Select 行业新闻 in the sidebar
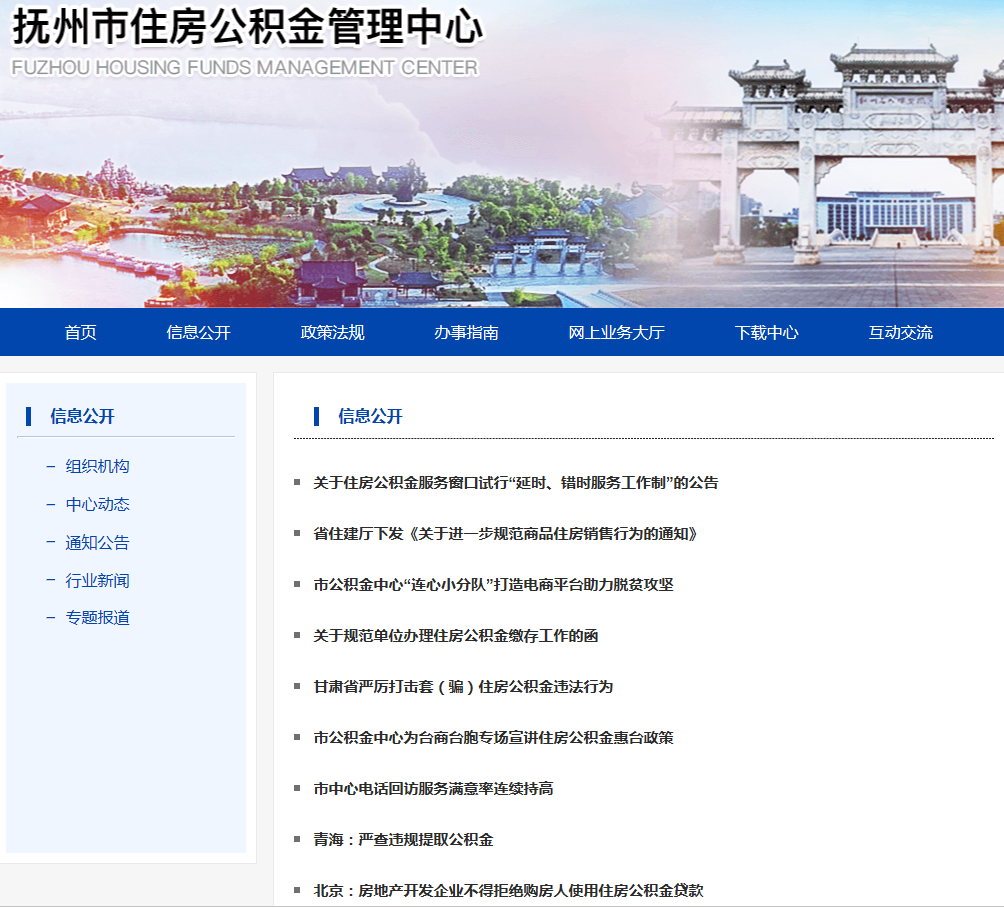1004x908 pixels. tap(97, 581)
